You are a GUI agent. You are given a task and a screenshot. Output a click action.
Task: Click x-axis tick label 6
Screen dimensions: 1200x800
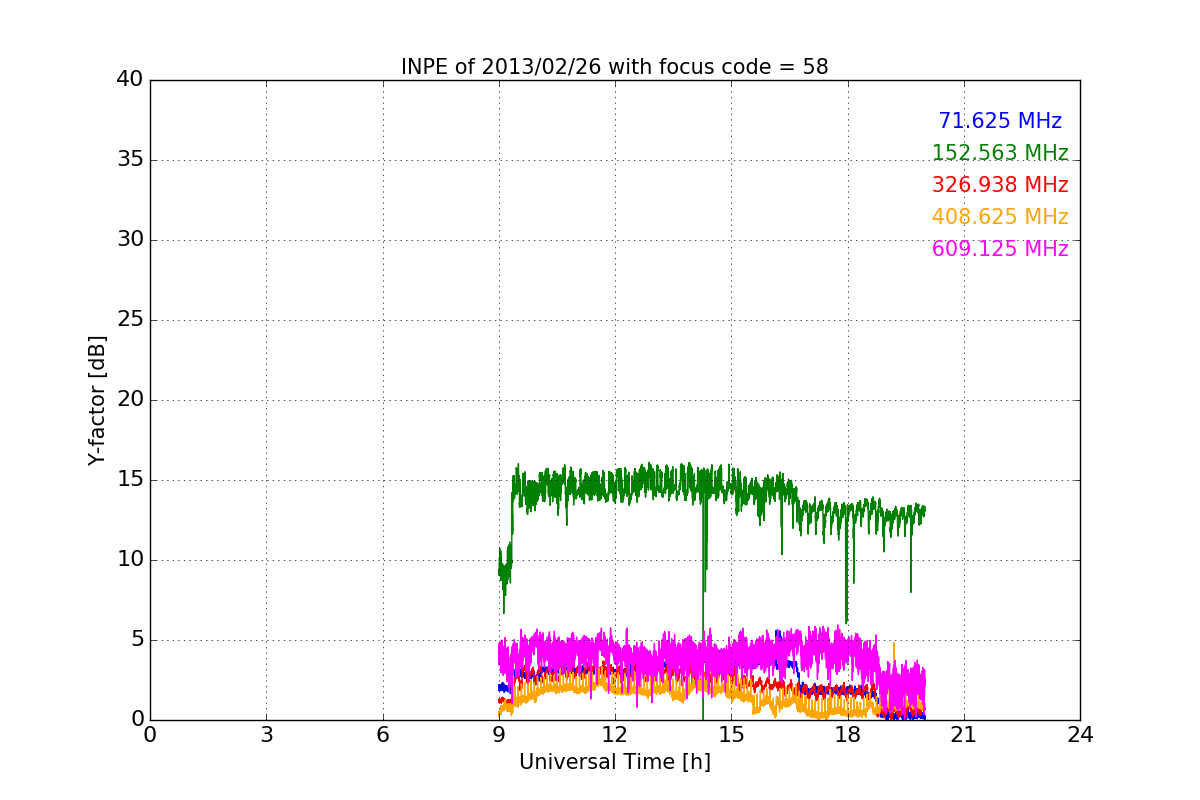point(383,735)
